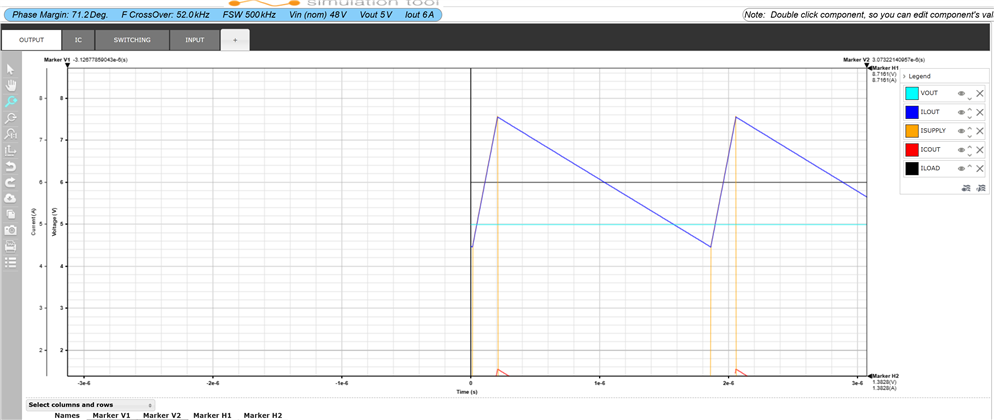Click the print plot icon
The height and width of the screenshot is (420, 994).
pos(10,246)
